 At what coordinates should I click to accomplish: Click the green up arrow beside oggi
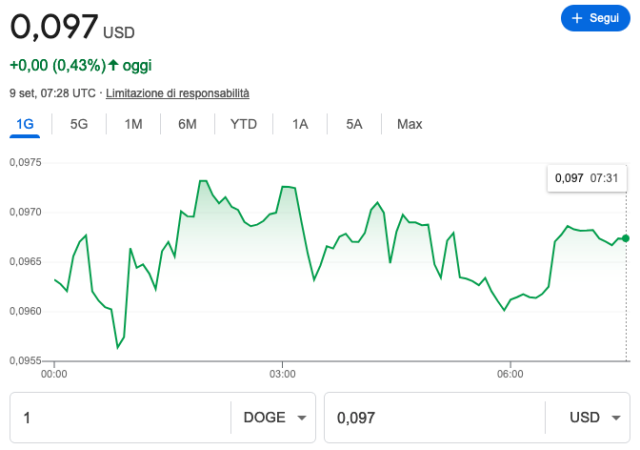114,65
